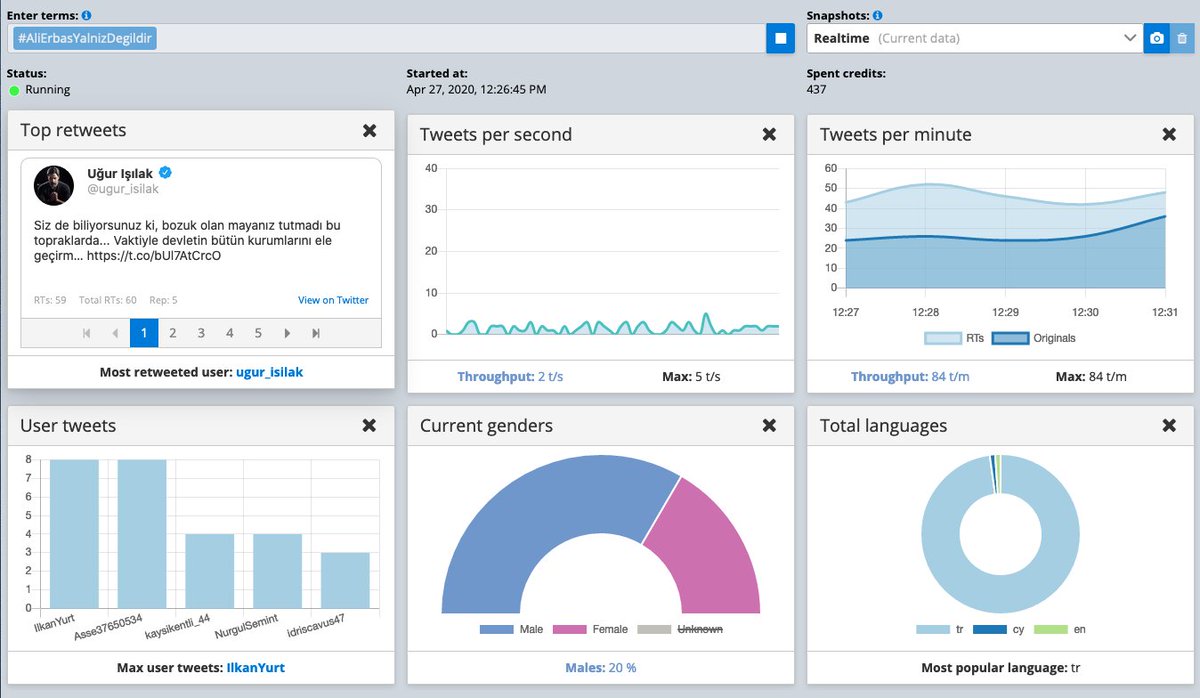
Task: Close the Tweets per minute panel
Action: (x=1169, y=134)
